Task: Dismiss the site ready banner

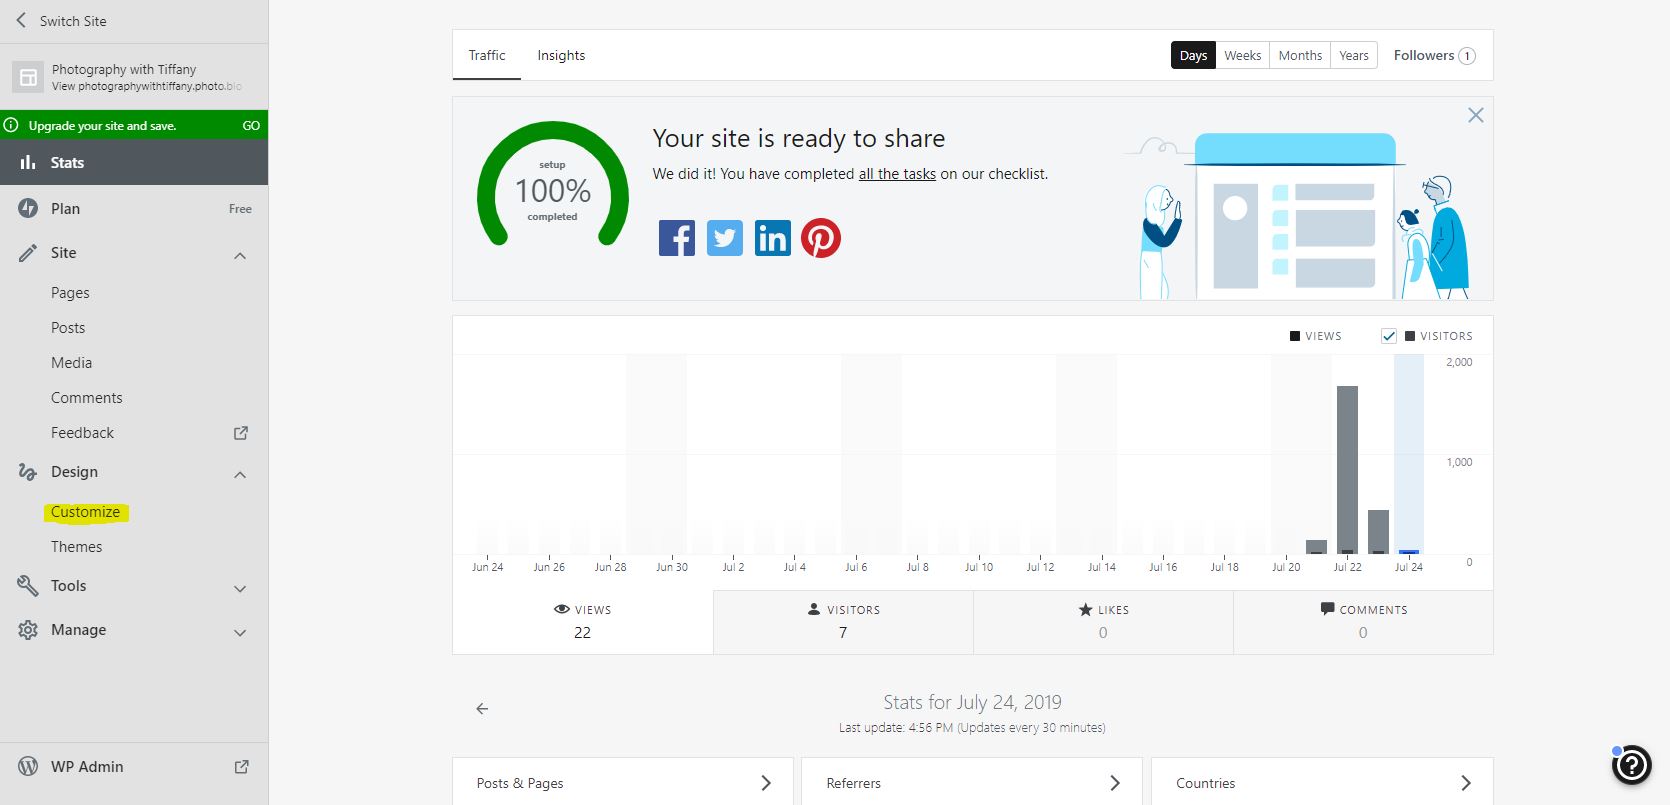Action: click(1475, 115)
